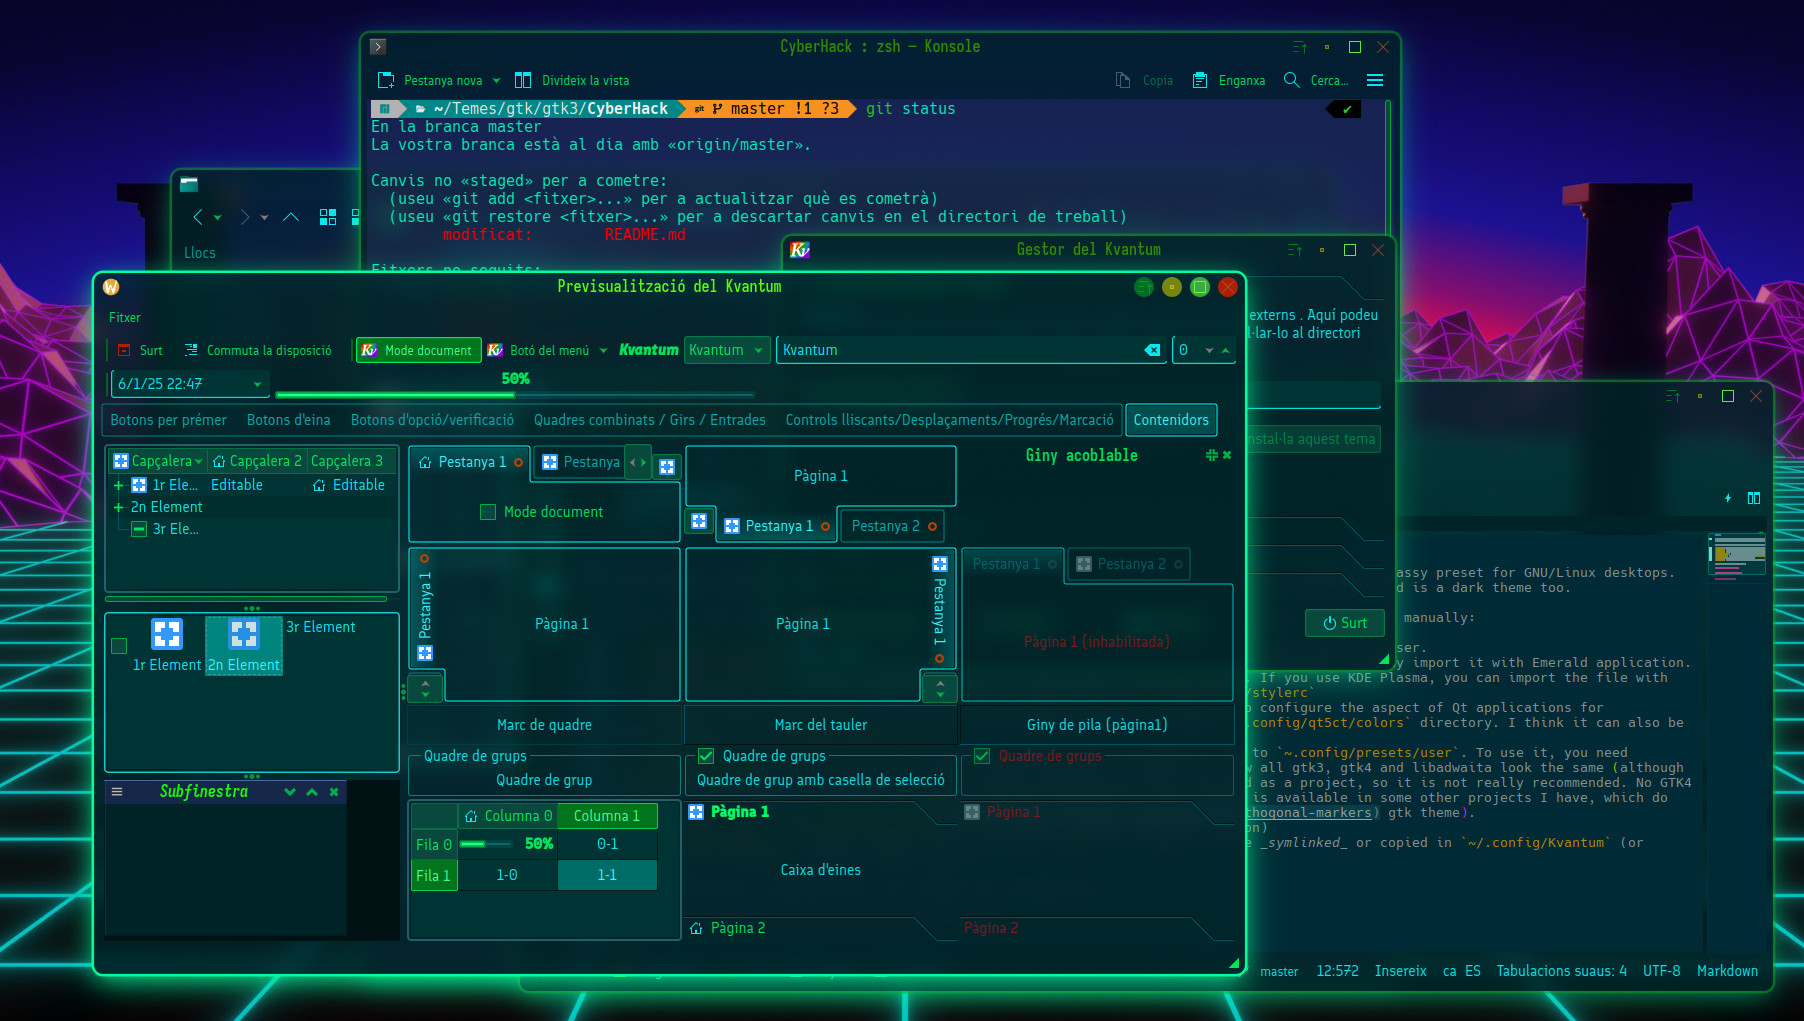The image size is (1804, 1021).
Task: Click the Cerca search icon in Konsole
Action: (x=1291, y=80)
